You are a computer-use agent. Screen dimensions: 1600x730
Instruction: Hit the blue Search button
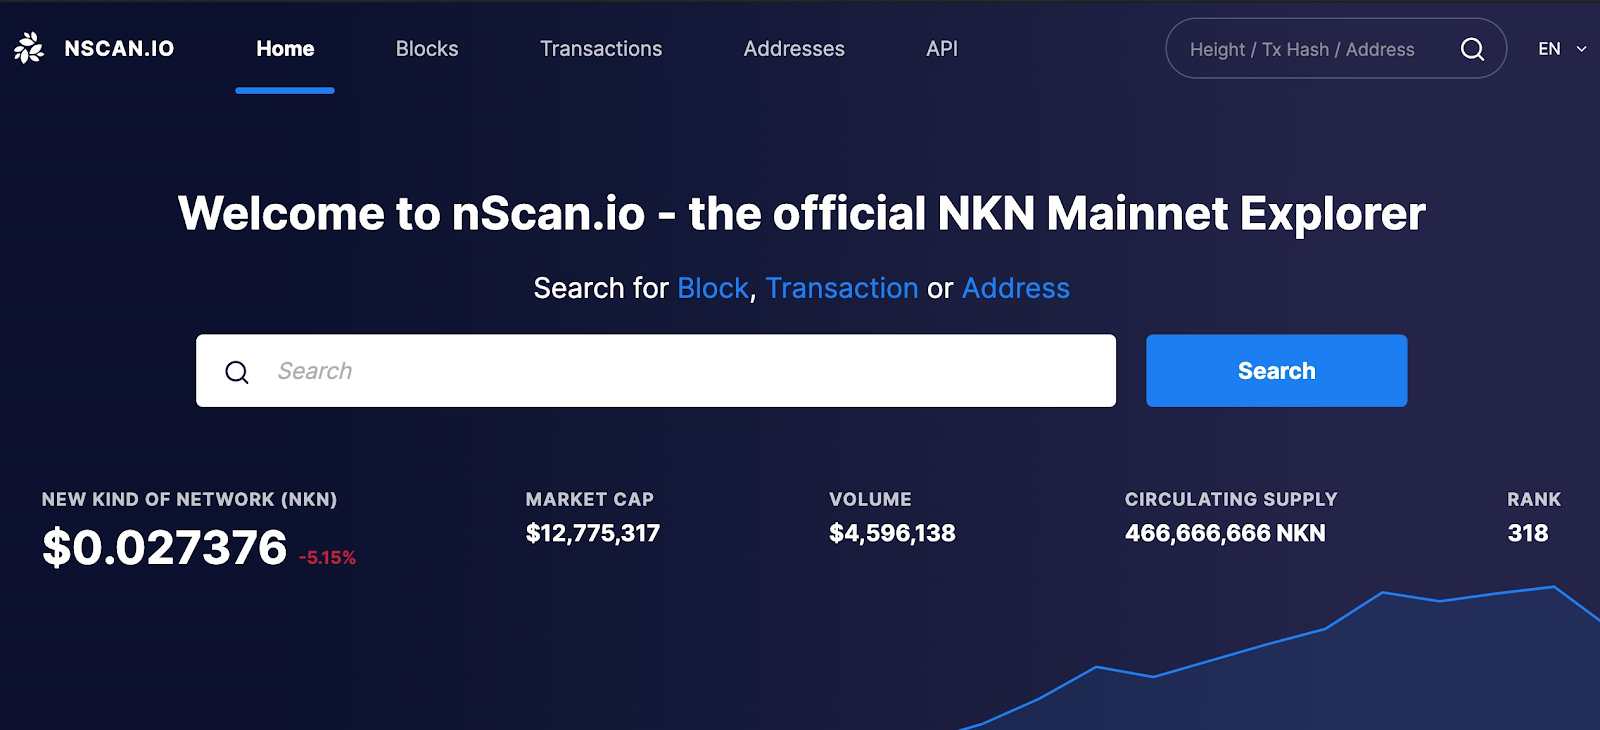coord(1277,371)
